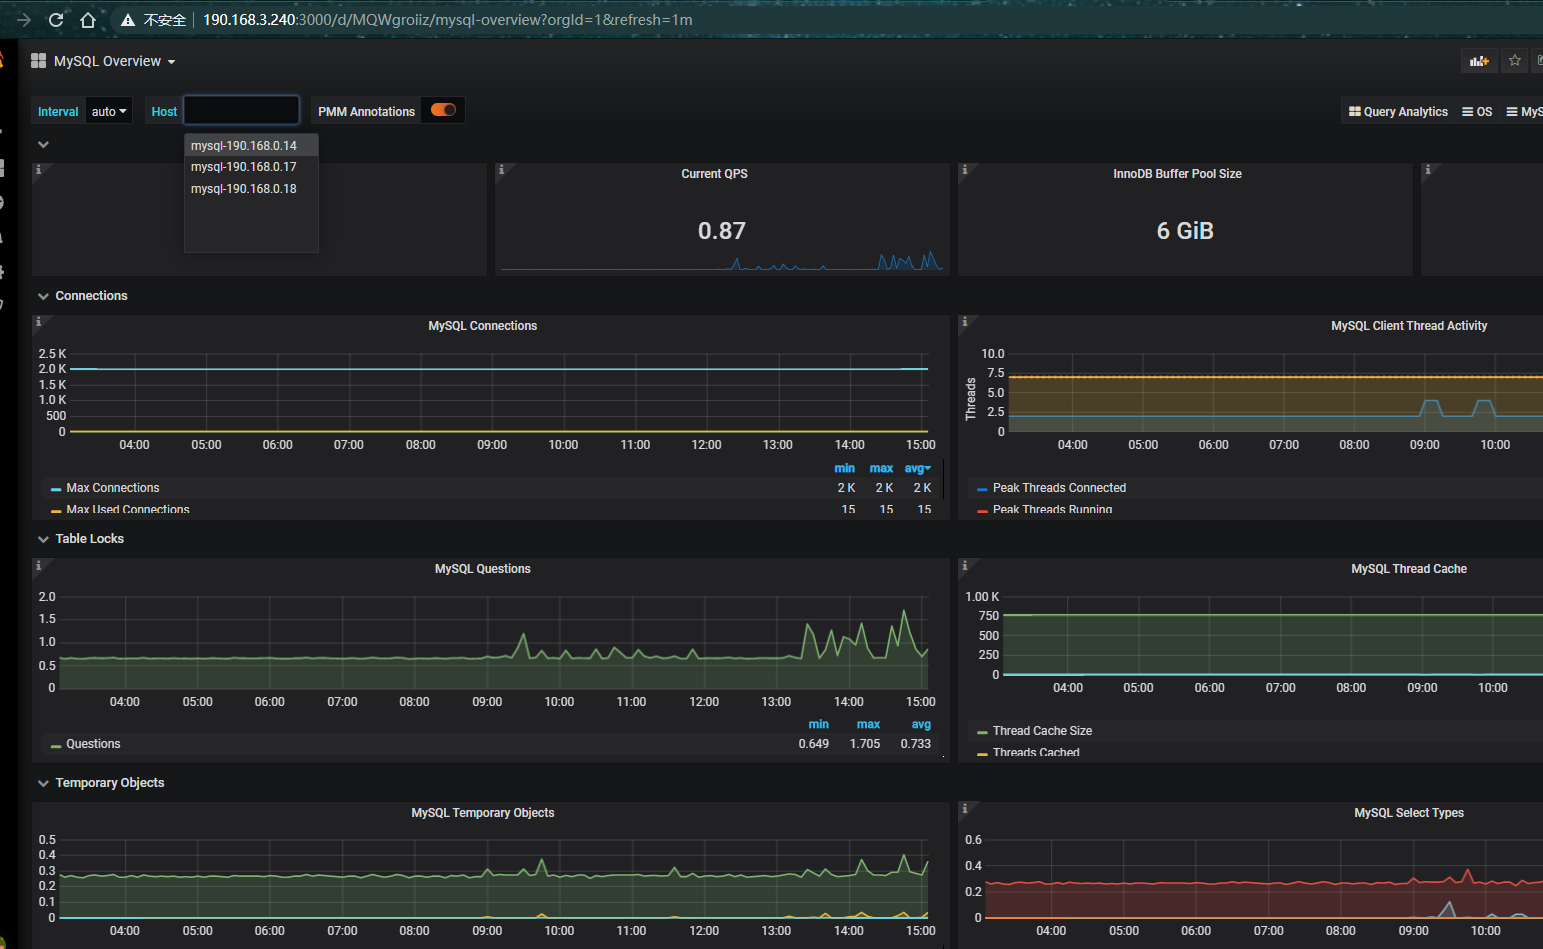
Task: Open the MySQL dashboards menu
Action: pos(1523,112)
